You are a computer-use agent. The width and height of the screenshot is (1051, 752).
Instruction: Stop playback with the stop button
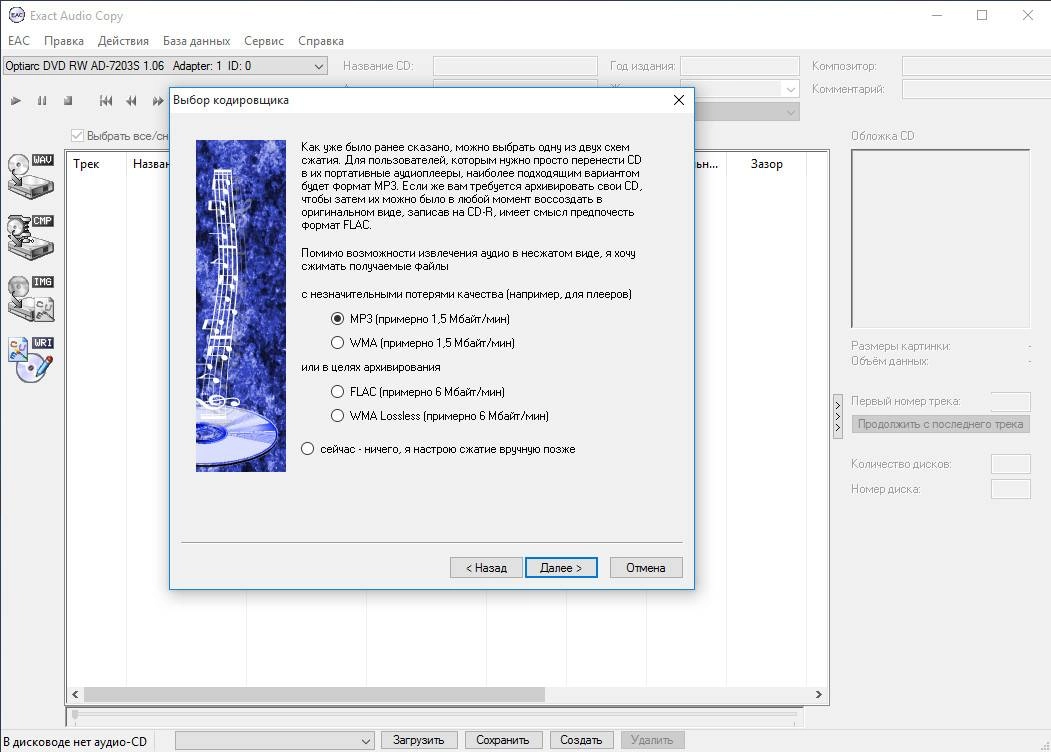(x=68, y=101)
